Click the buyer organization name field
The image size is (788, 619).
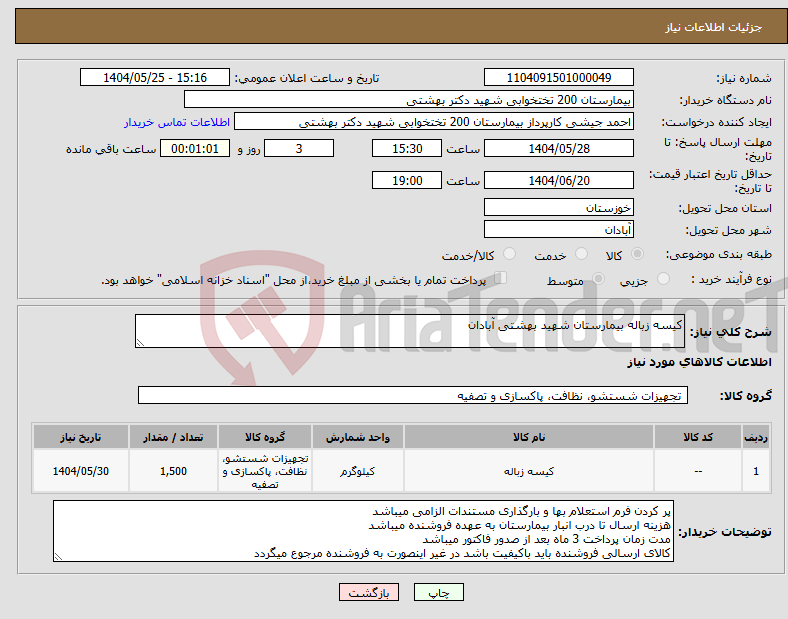coord(409,99)
